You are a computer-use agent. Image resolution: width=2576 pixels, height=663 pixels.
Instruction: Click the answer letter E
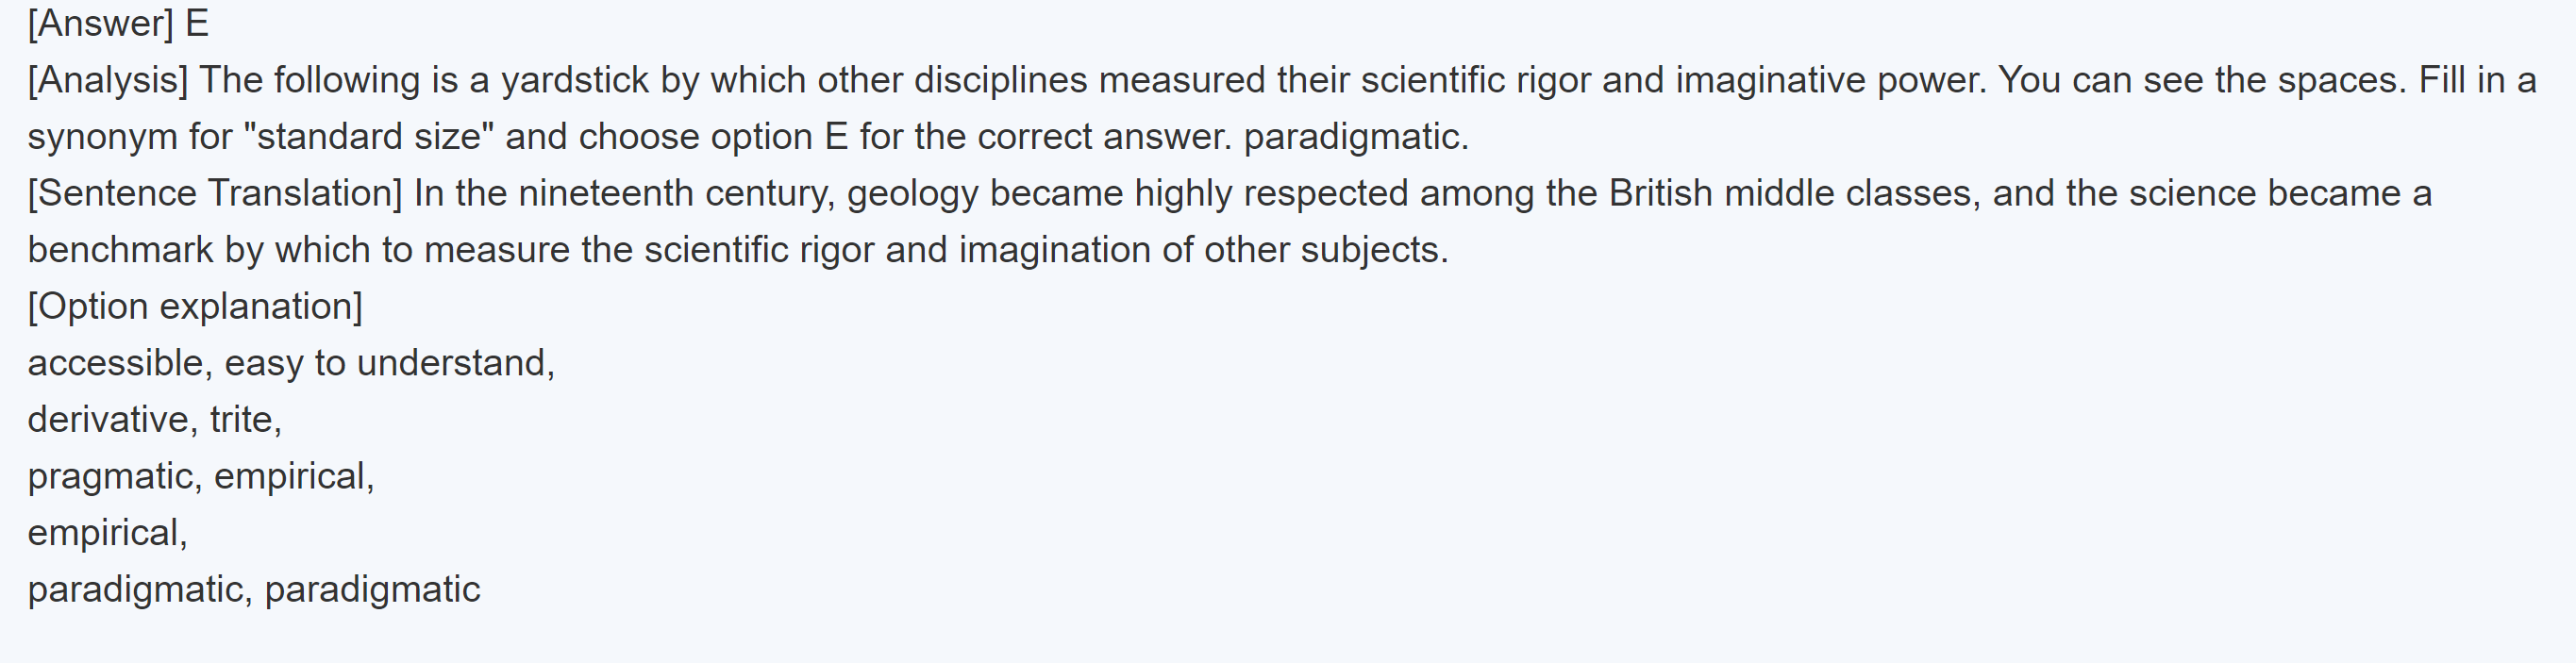(x=197, y=23)
